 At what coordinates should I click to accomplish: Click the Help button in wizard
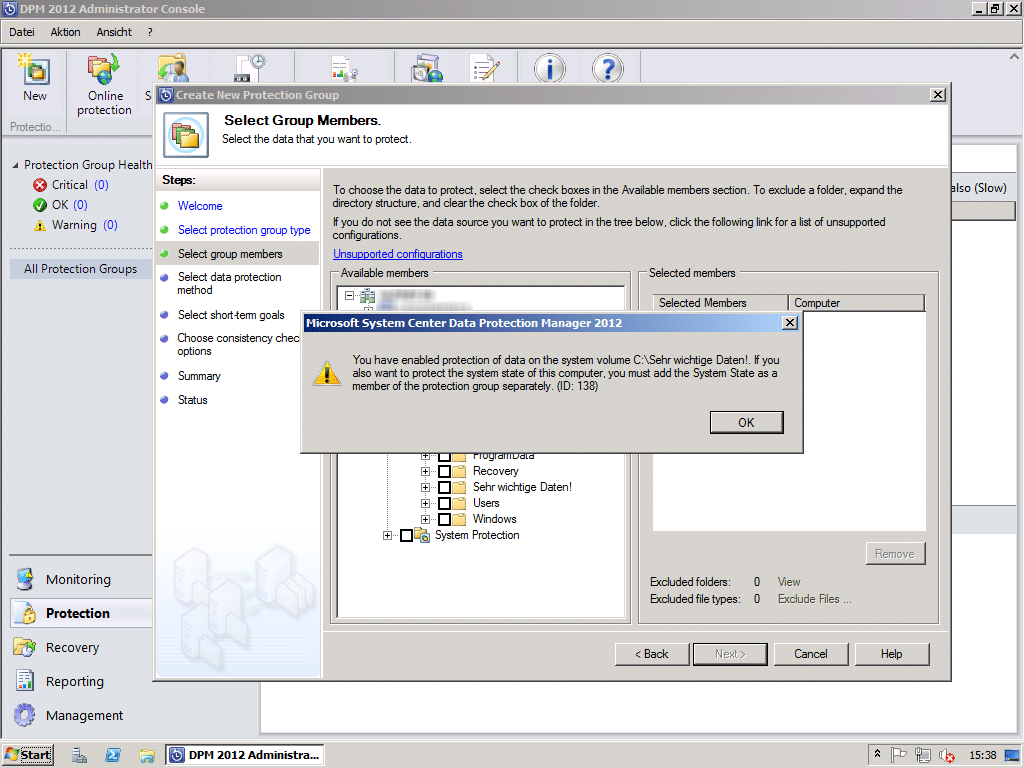pyautogui.click(x=891, y=654)
